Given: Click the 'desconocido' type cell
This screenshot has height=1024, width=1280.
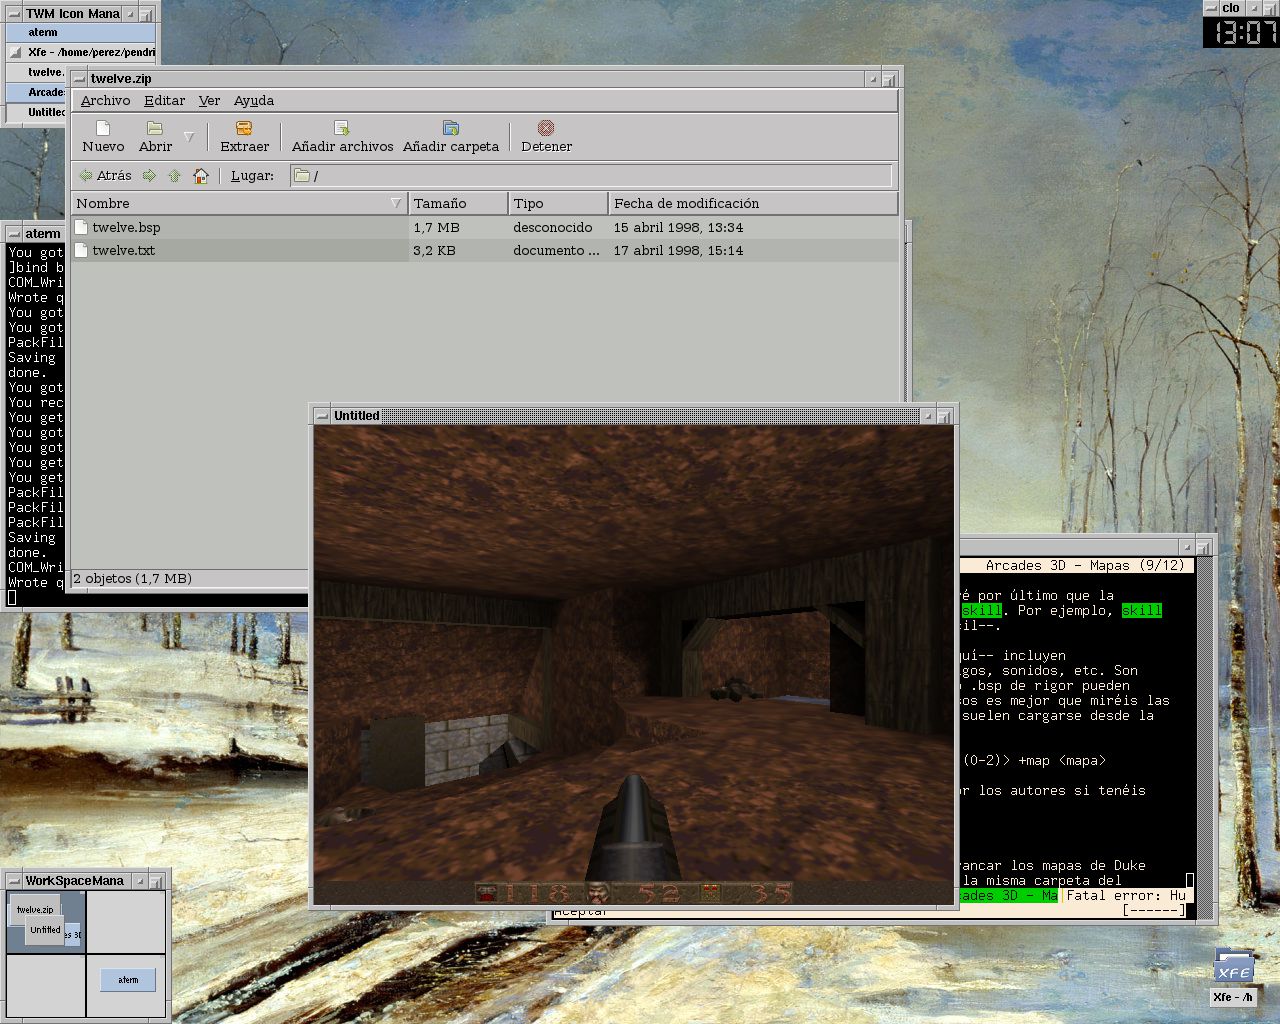Looking at the screenshot, I should [x=553, y=227].
